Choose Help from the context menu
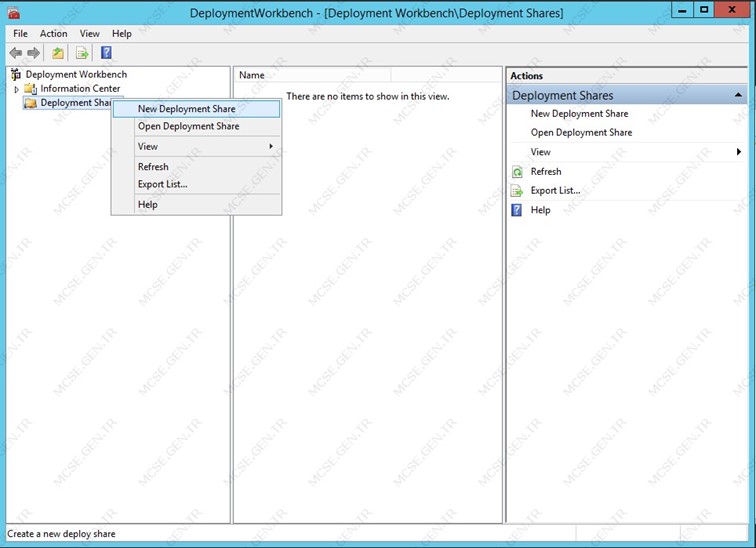 pos(196,204)
